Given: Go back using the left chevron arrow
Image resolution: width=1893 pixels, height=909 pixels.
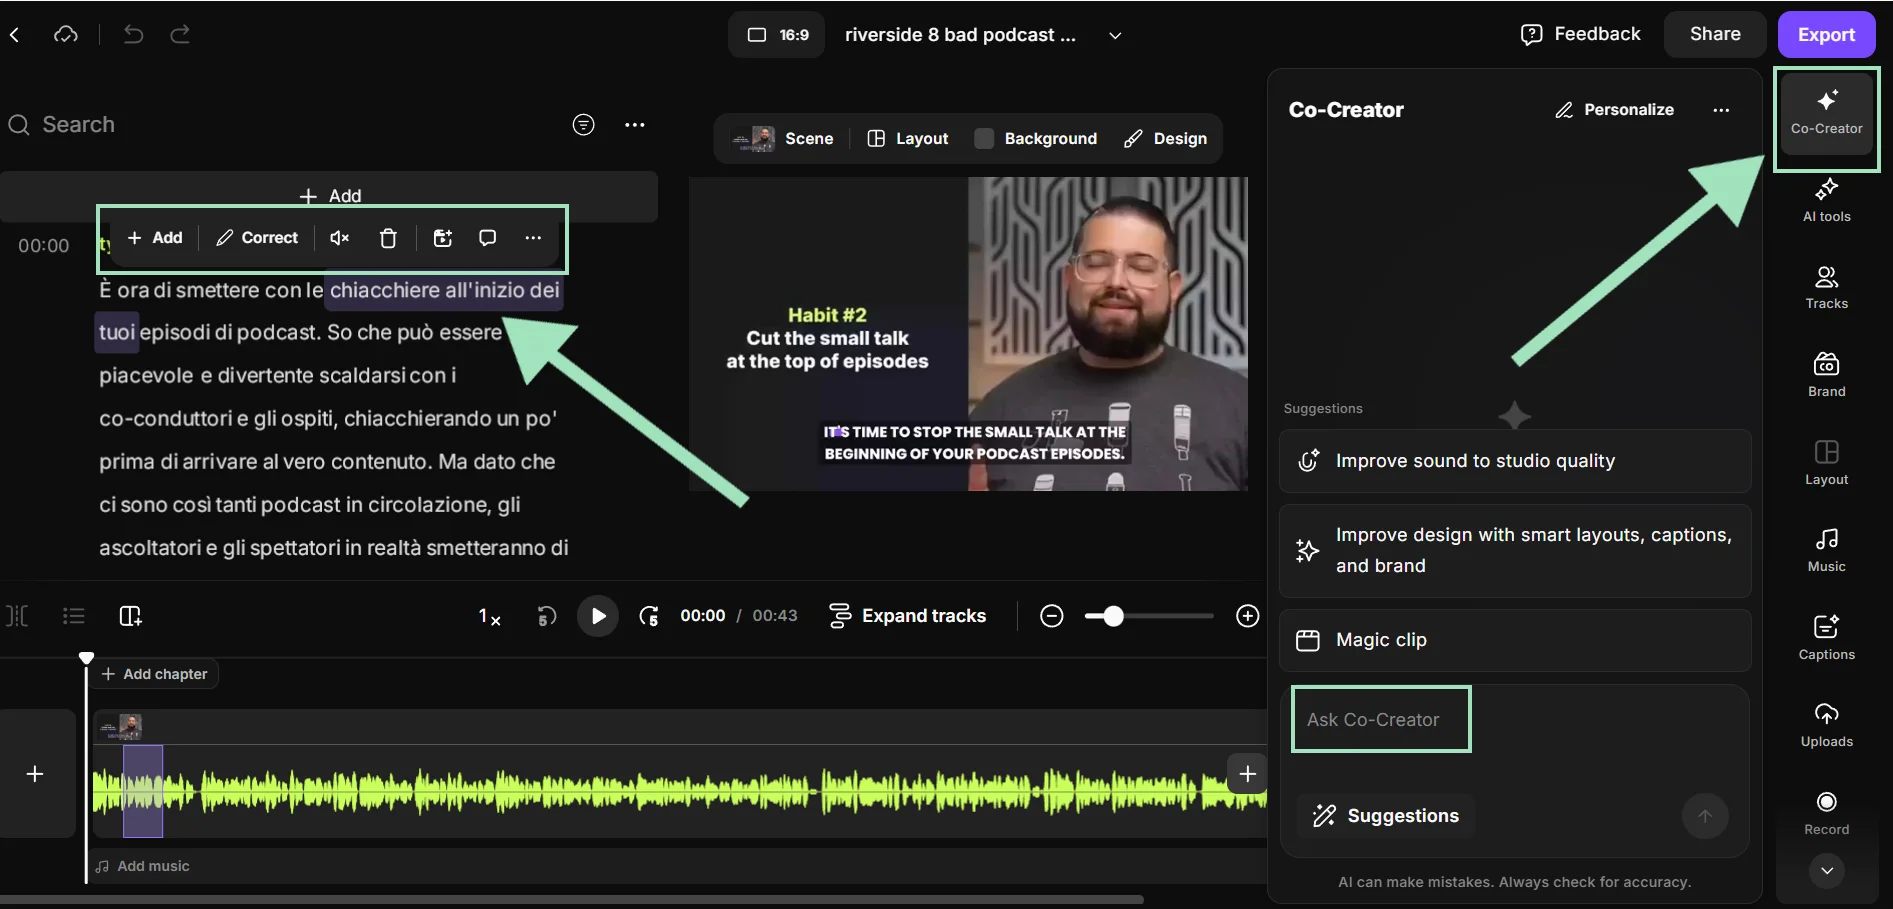Looking at the screenshot, I should coord(15,35).
